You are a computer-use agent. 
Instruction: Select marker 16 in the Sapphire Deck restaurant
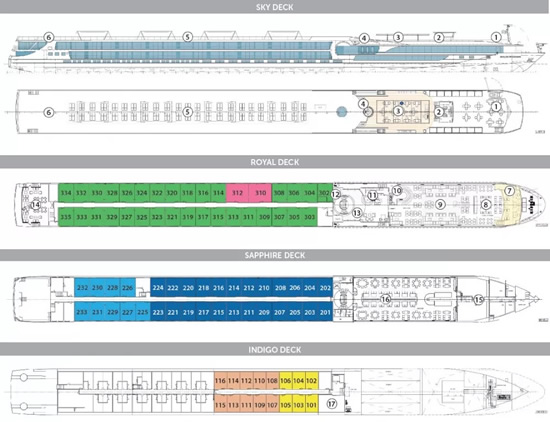pos(385,299)
